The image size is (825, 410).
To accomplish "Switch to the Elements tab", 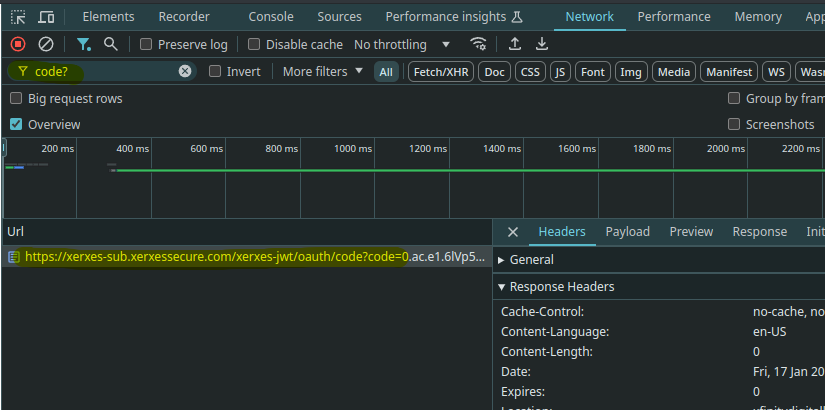I will pos(108,17).
